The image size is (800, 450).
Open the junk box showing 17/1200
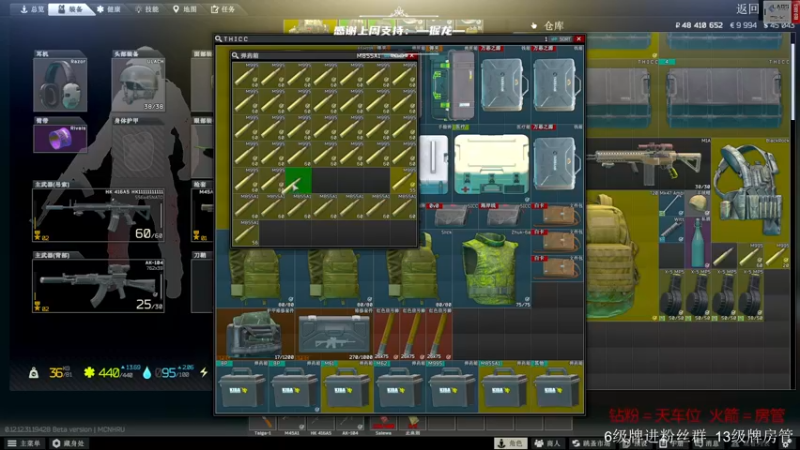(x=256, y=334)
